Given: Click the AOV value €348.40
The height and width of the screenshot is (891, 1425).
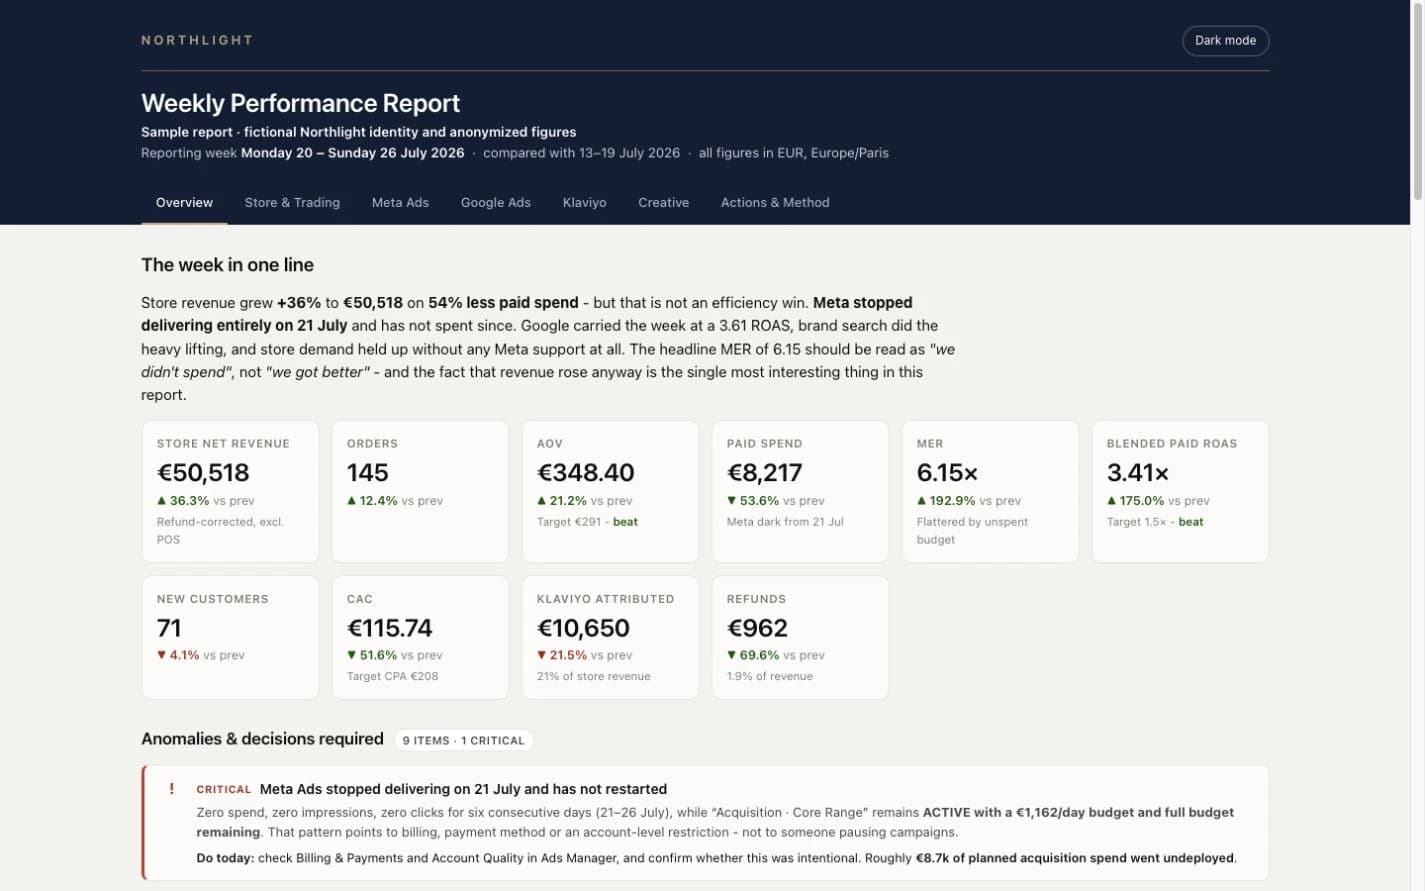Looking at the screenshot, I should pyautogui.click(x=586, y=473).
